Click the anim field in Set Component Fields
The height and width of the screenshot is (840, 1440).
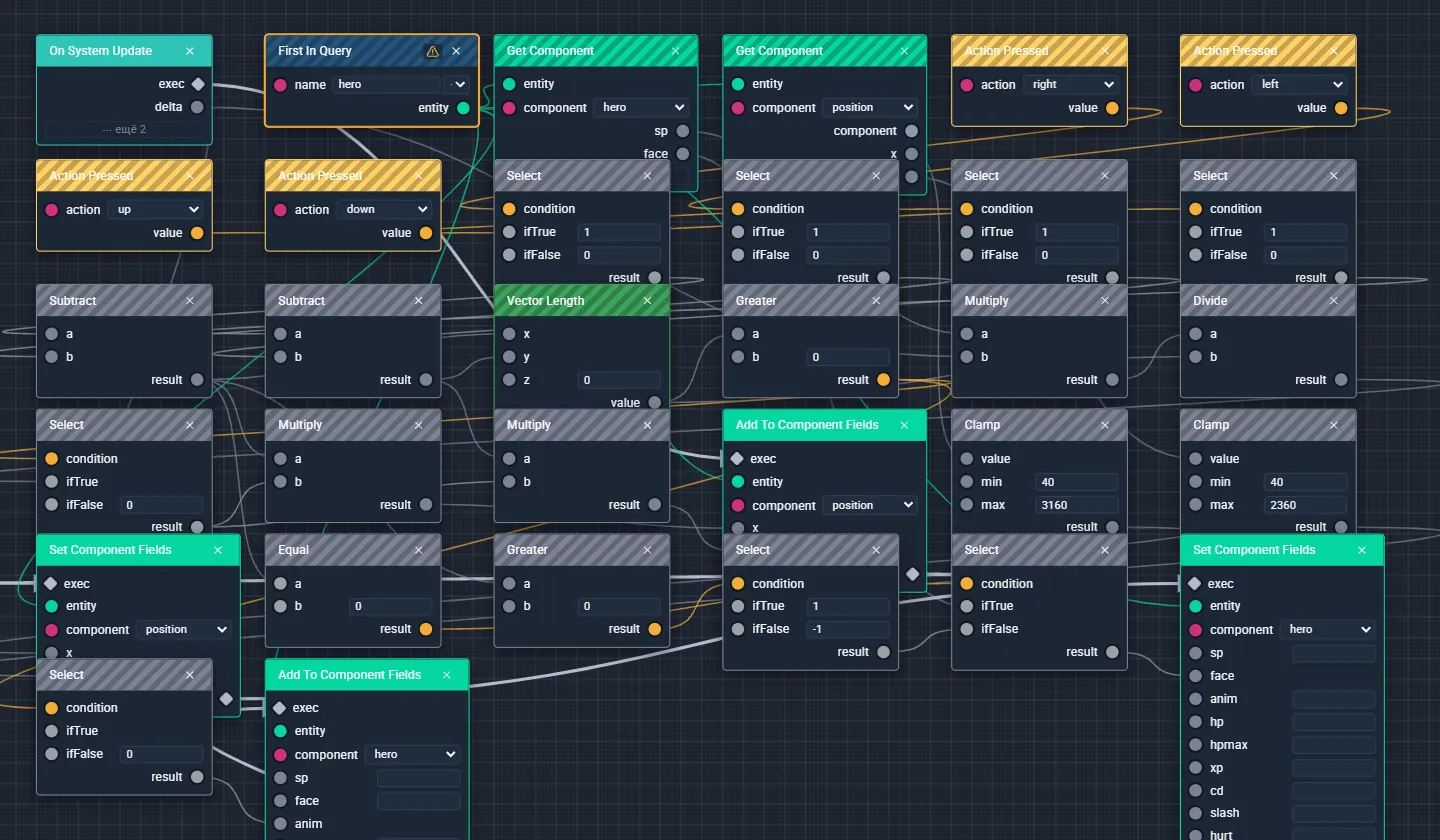[1334, 699]
